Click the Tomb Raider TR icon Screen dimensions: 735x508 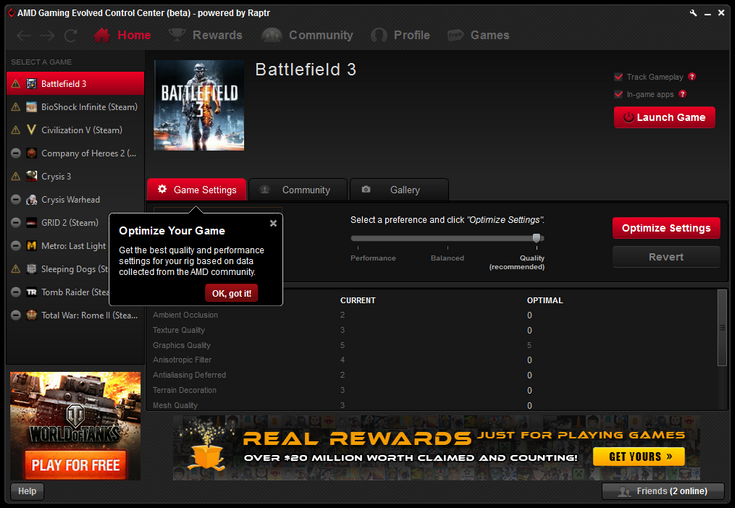pyautogui.click(x=31, y=292)
